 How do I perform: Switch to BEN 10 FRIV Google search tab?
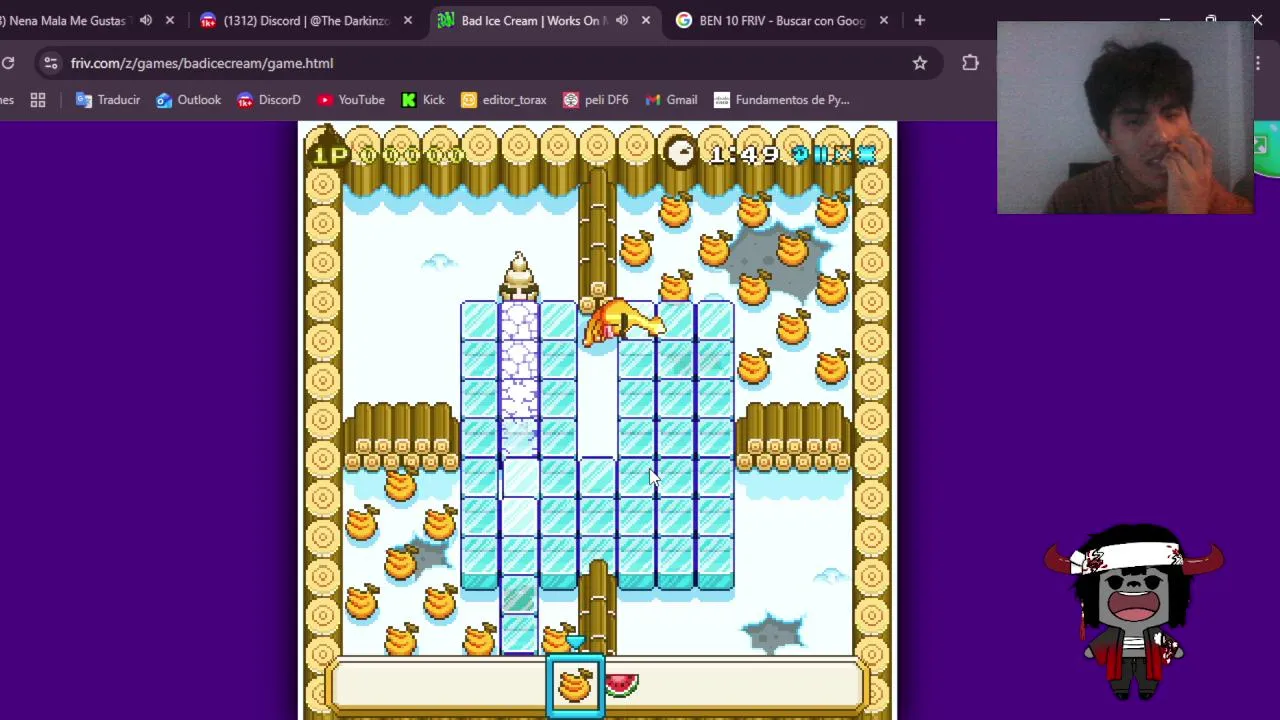click(x=782, y=20)
